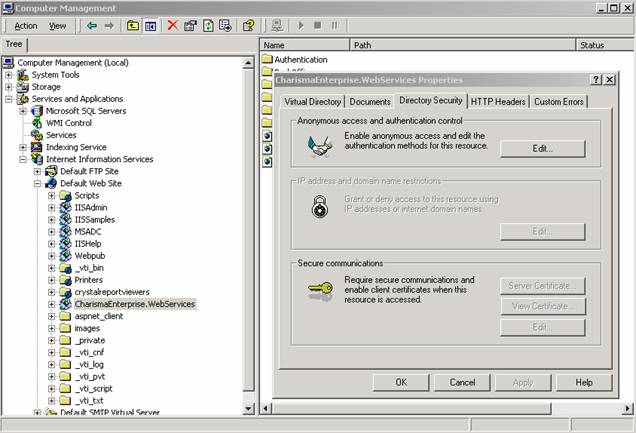Viewport: 636px width, 433px height.
Task: Click the Server Certificate button
Action: (543, 286)
